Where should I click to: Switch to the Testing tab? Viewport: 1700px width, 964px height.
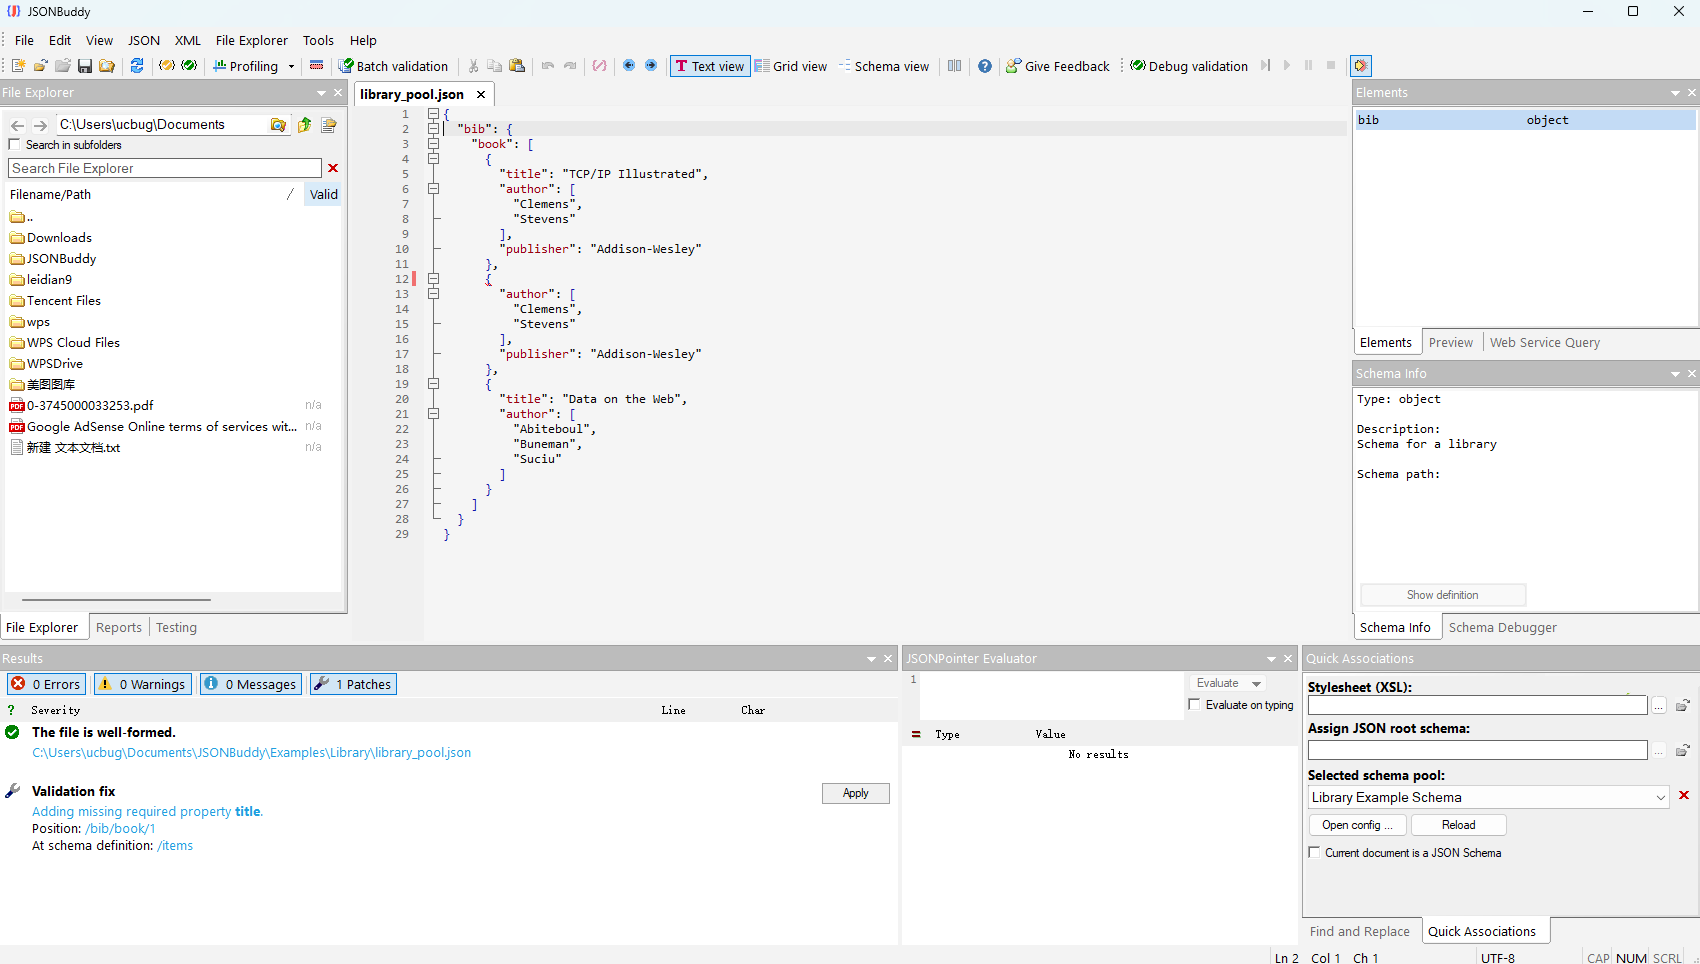[176, 627]
